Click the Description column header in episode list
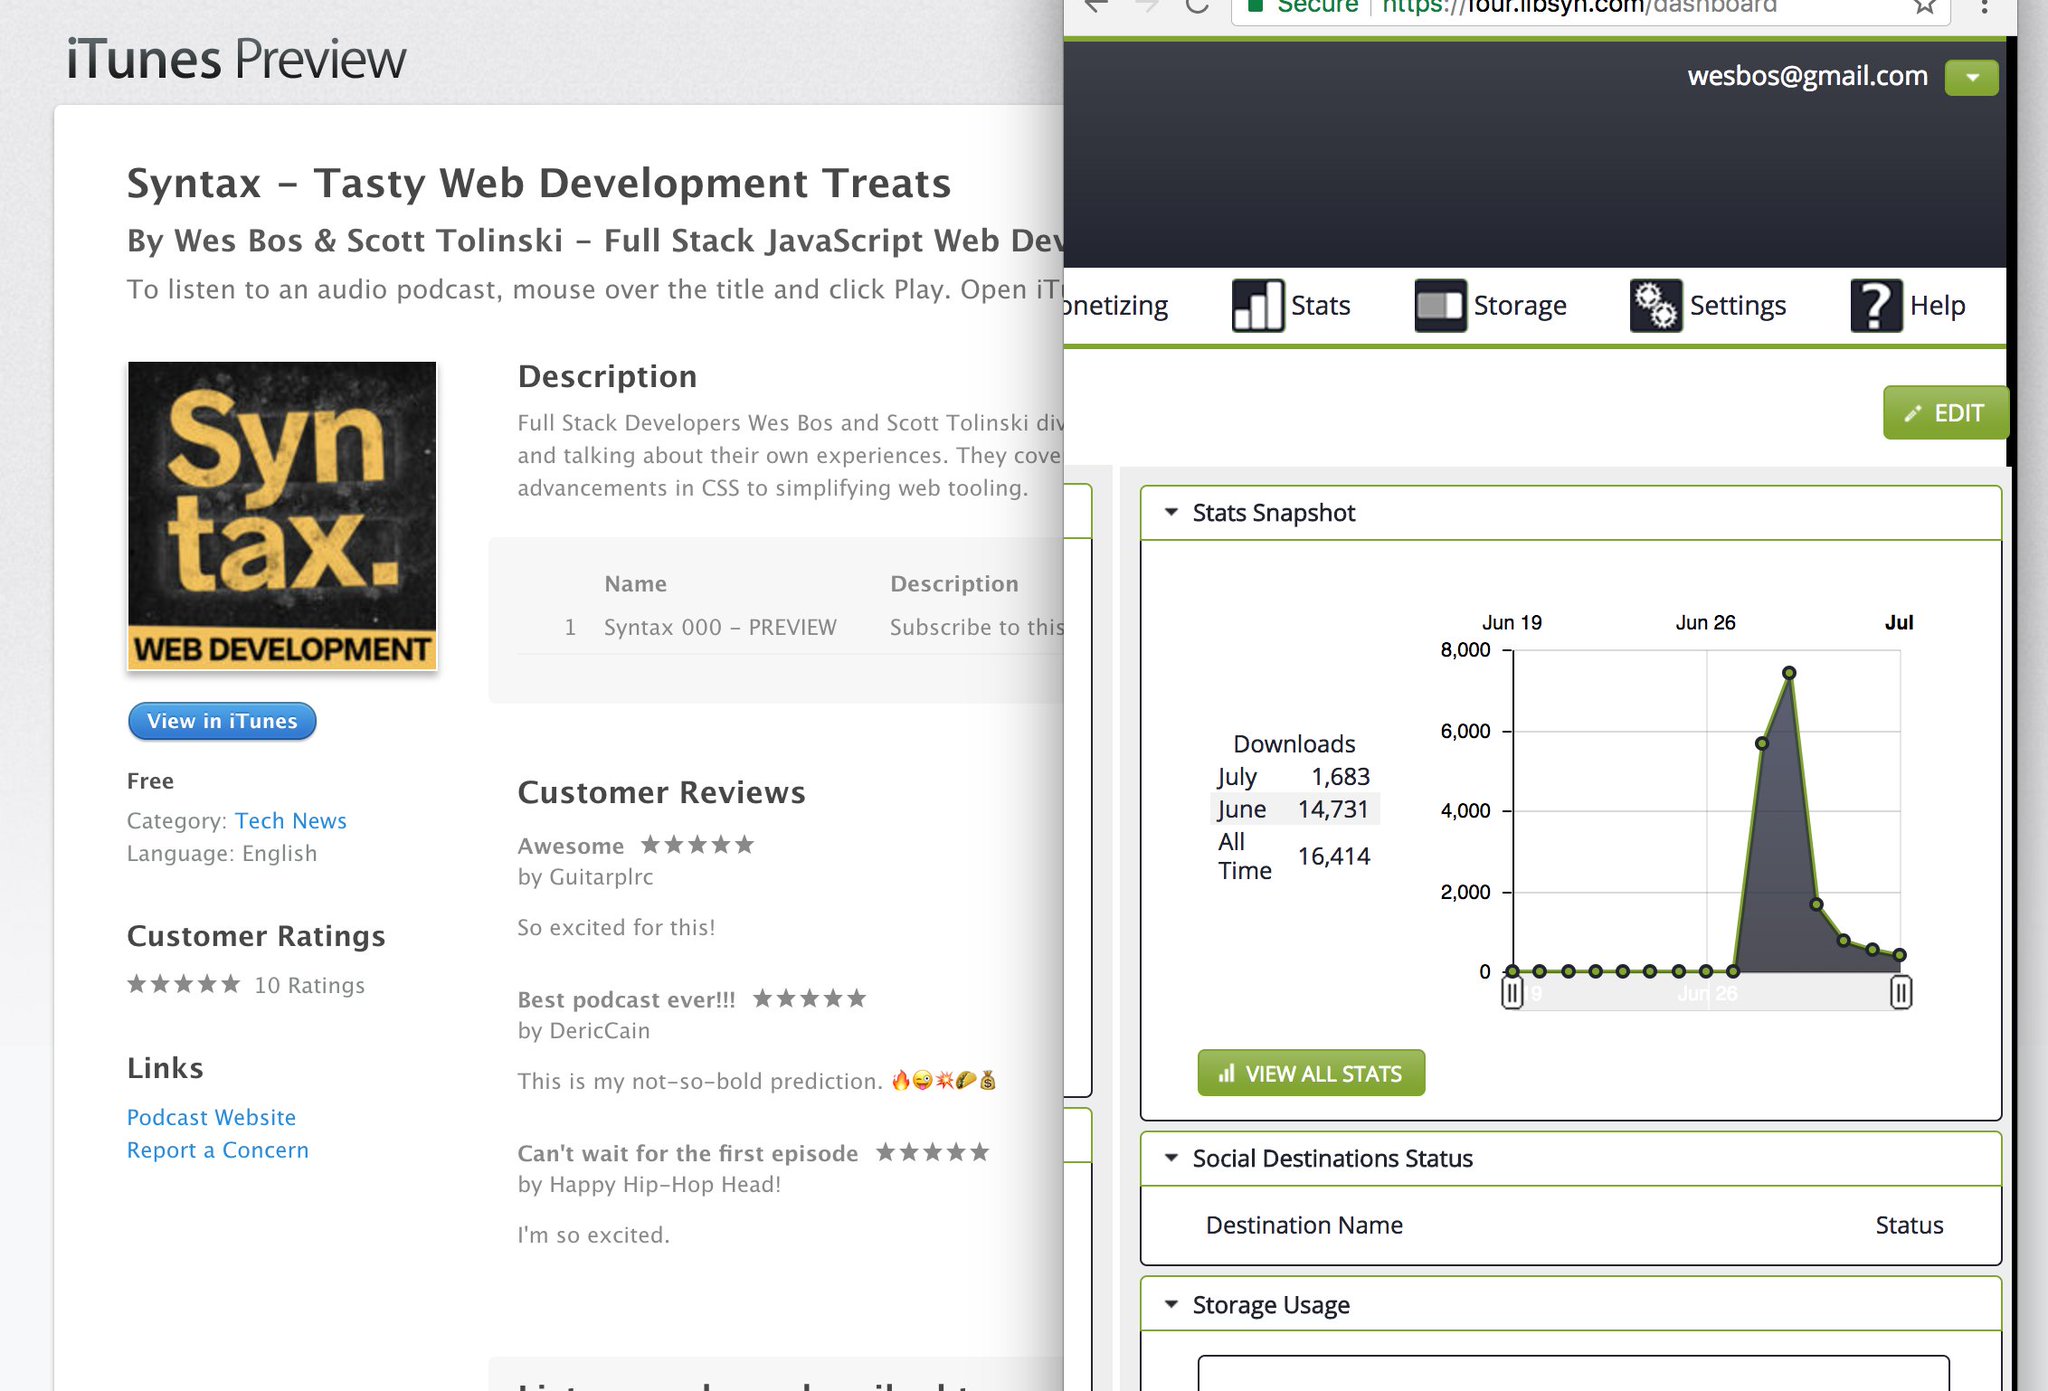The width and height of the screenshot is (2048, 1391). click(954, 584)
